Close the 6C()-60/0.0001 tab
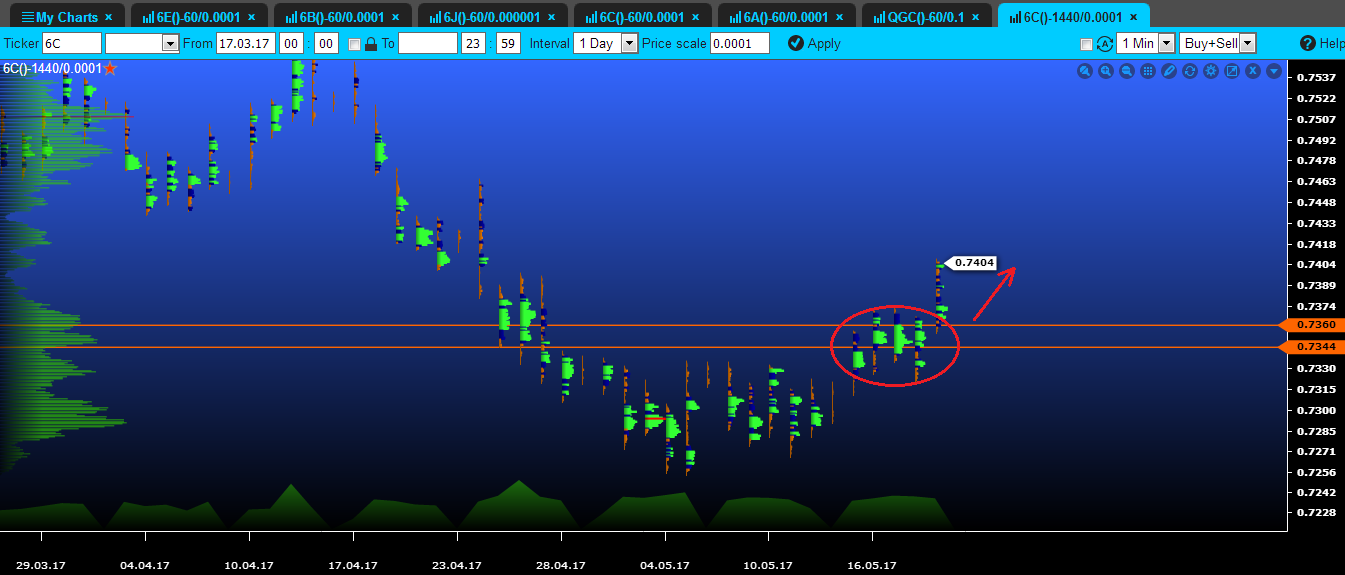Viewport: 1345px width, 575px height. pos(695,17)
